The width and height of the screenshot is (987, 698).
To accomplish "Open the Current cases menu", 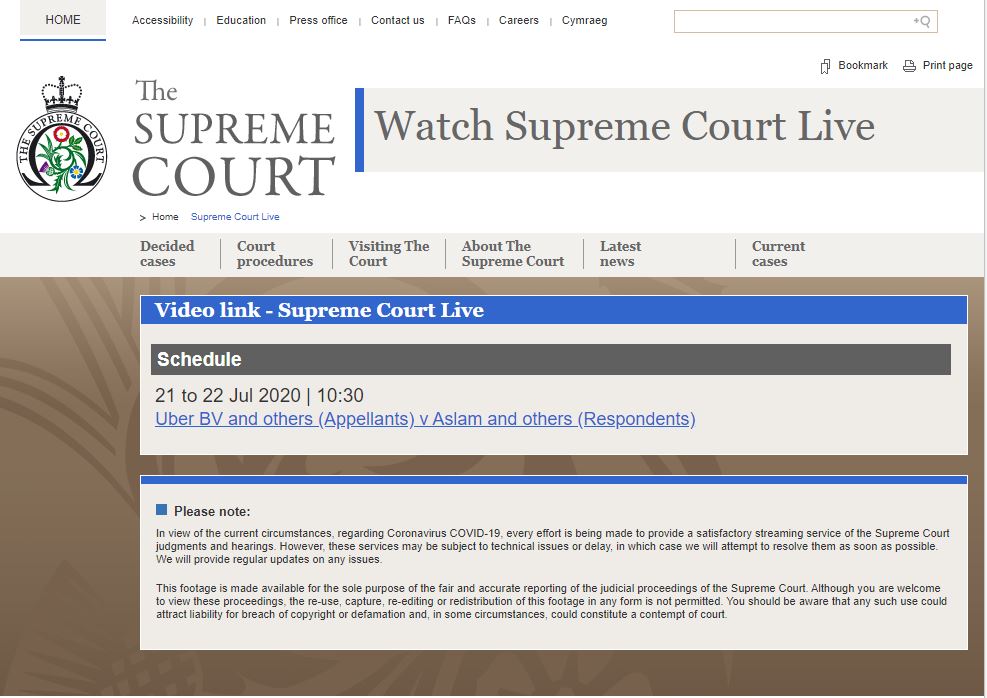I will pos(778,254).
